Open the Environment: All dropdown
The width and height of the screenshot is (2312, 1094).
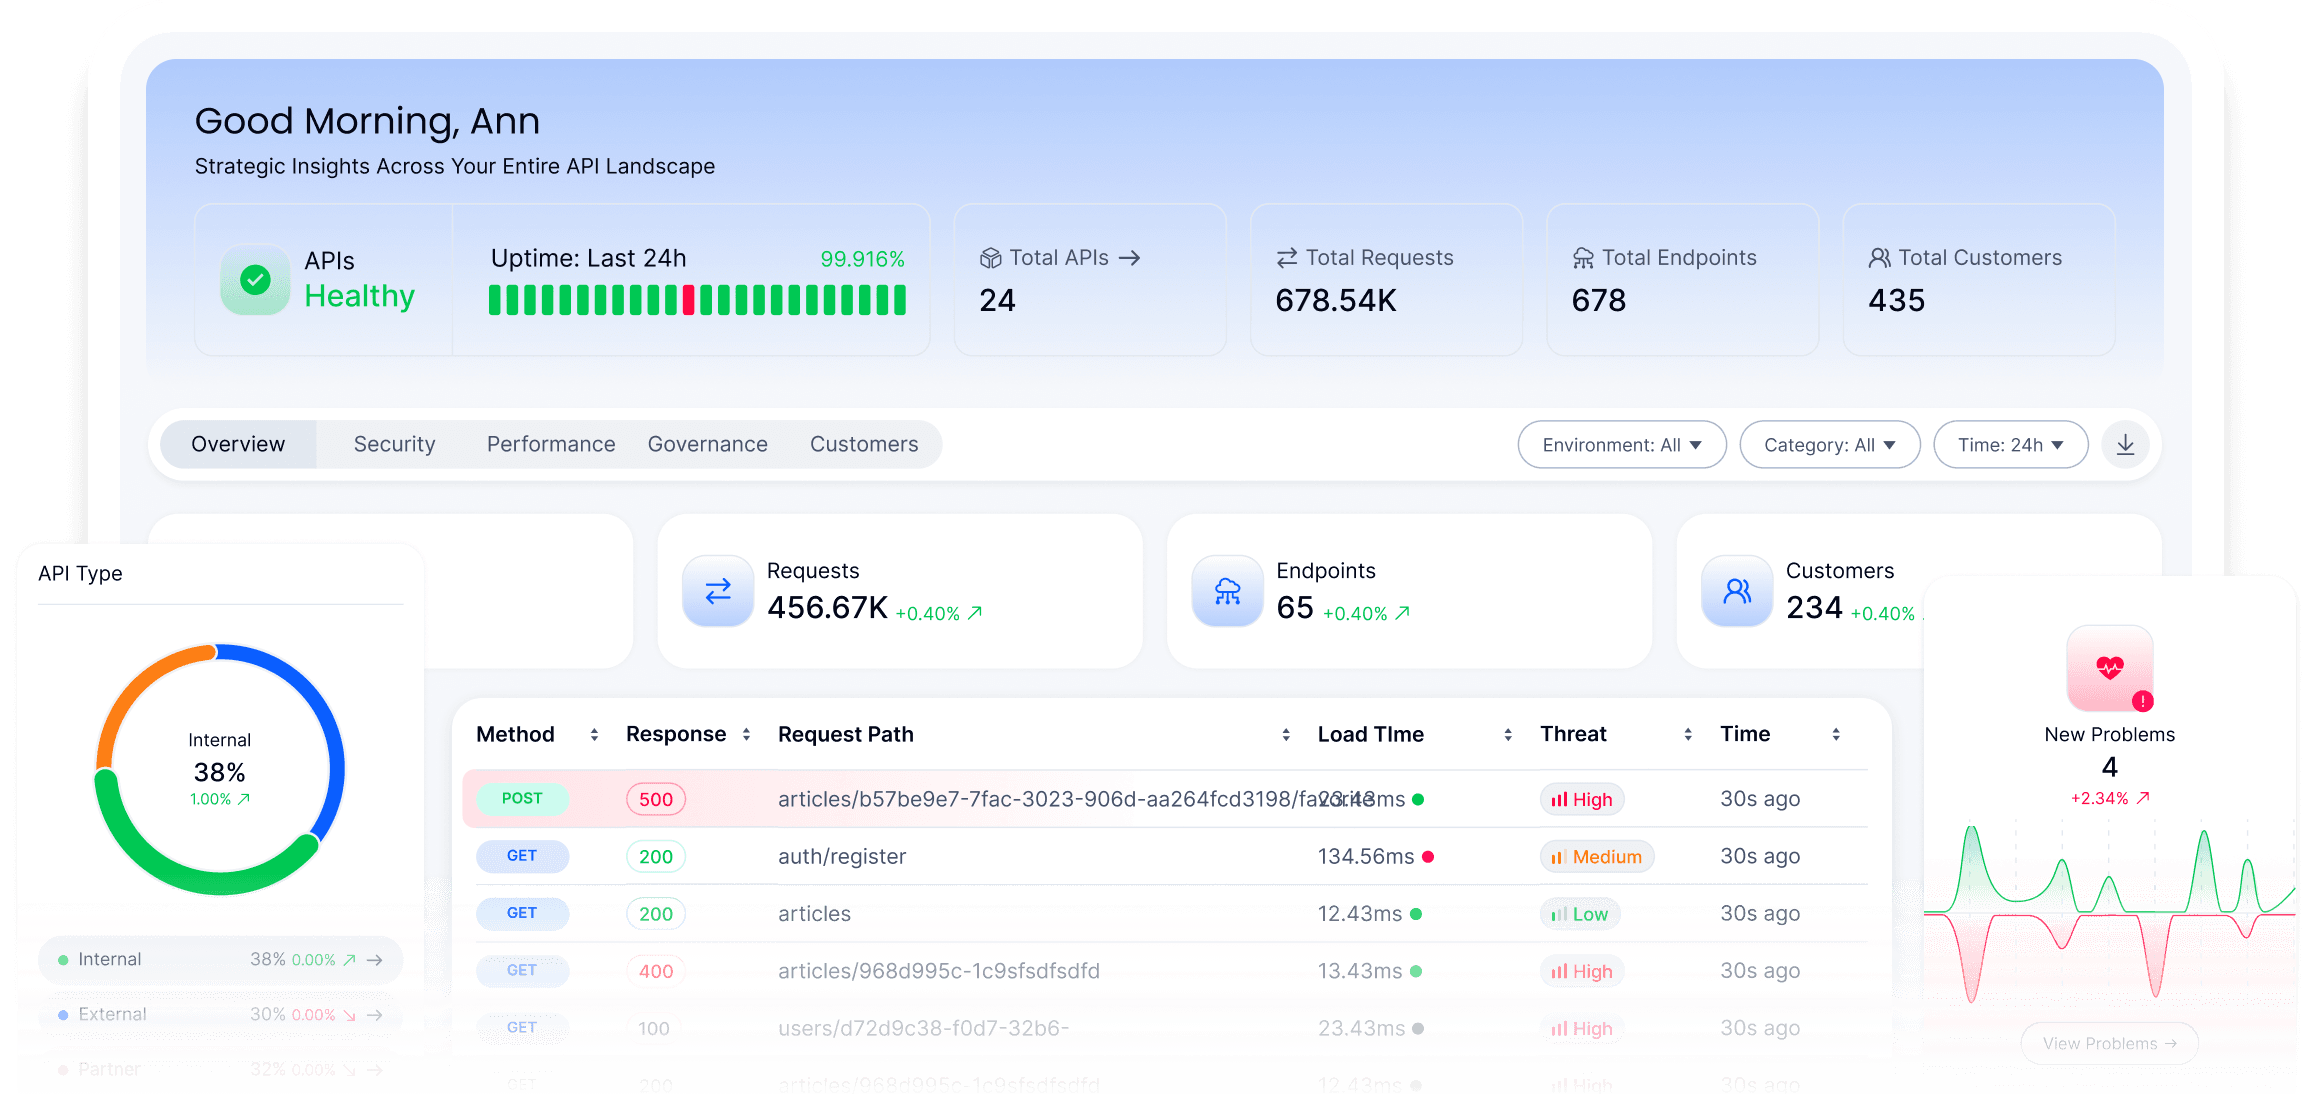pyautogui.click(x=1622, y=445)
